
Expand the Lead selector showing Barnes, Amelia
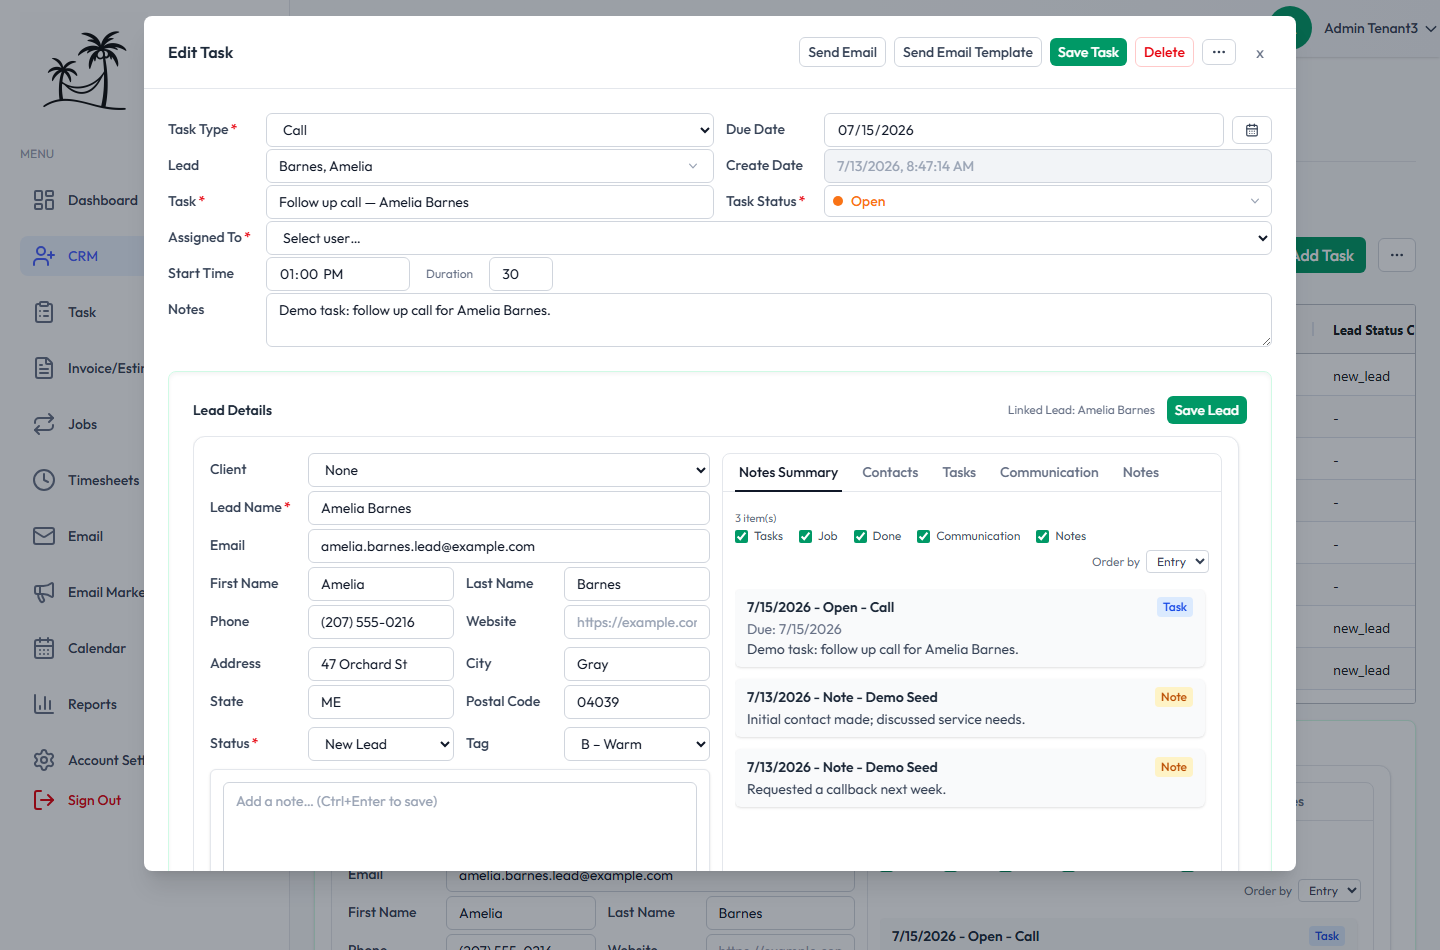pyautogui.click(x=490, y=166)
